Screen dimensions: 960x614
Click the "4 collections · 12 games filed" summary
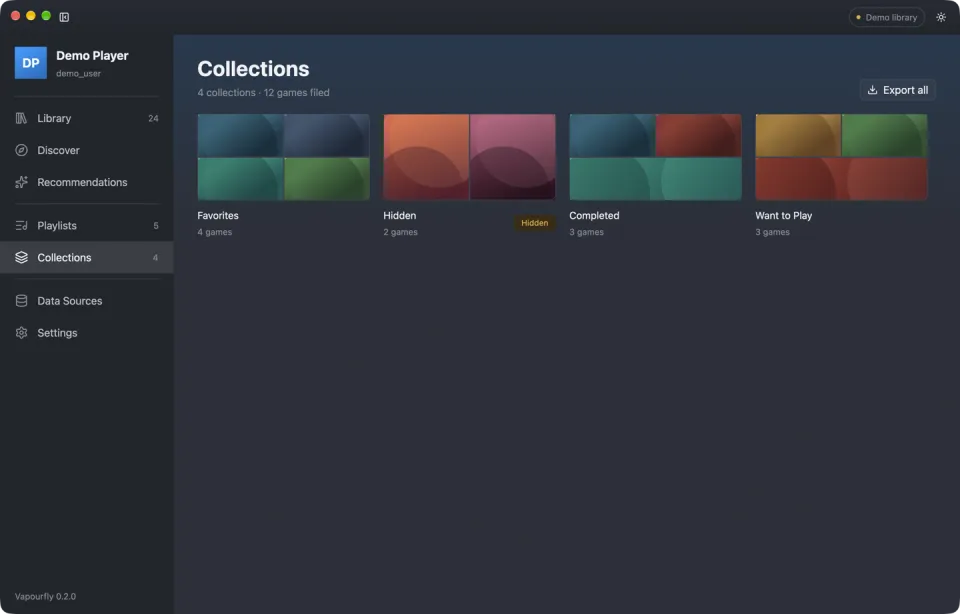coord(263,92)
